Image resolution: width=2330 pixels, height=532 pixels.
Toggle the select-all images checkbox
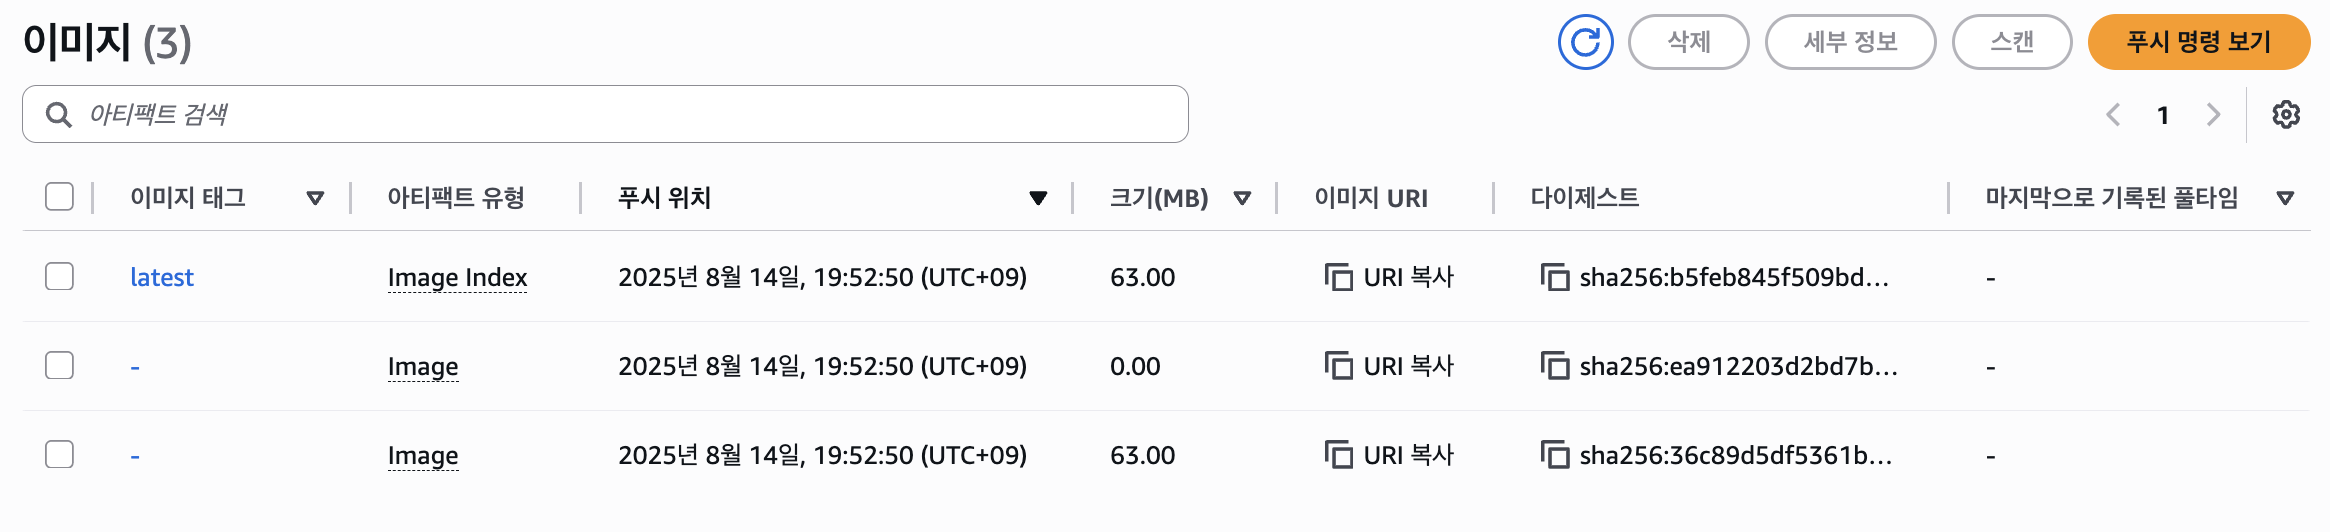coord(60,197)
